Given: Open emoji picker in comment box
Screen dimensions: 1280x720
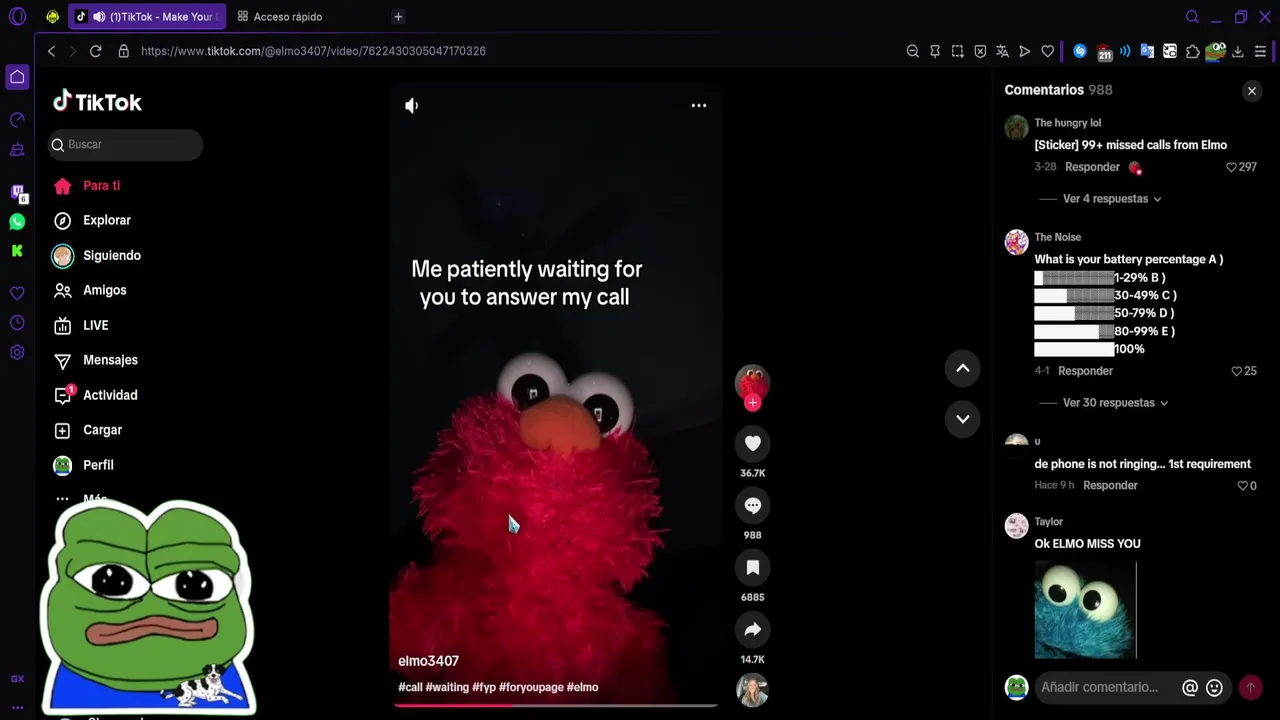Looking at the screenshot, I should click(x=1214, y=687).
